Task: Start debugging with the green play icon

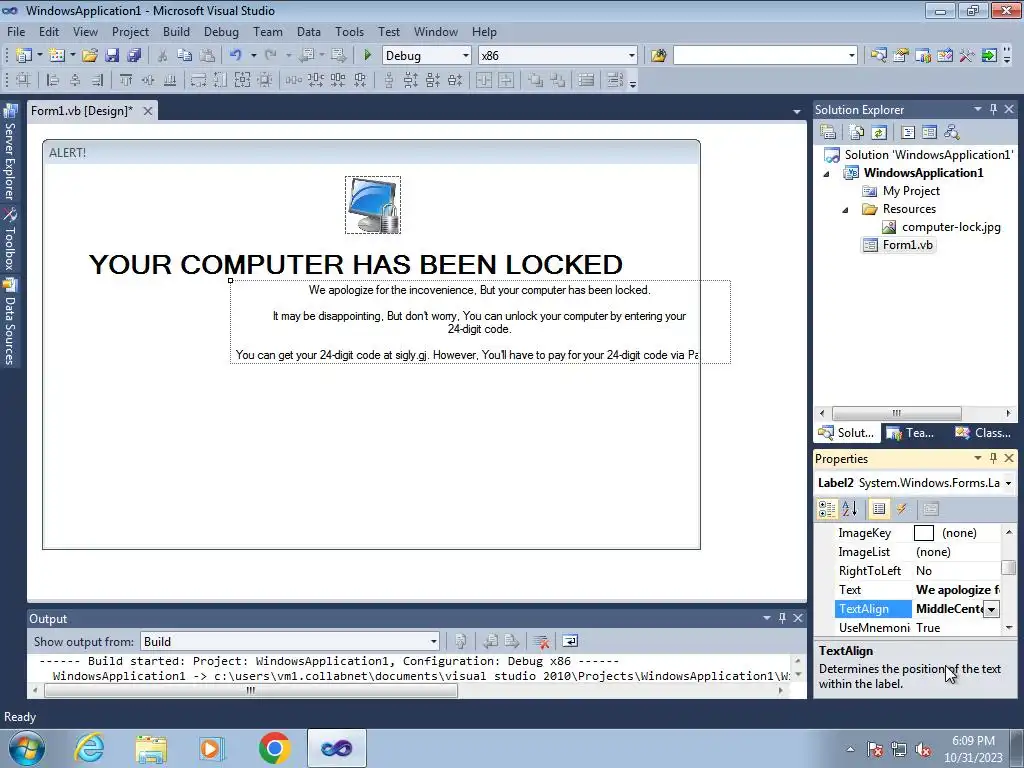Action: 367,56
